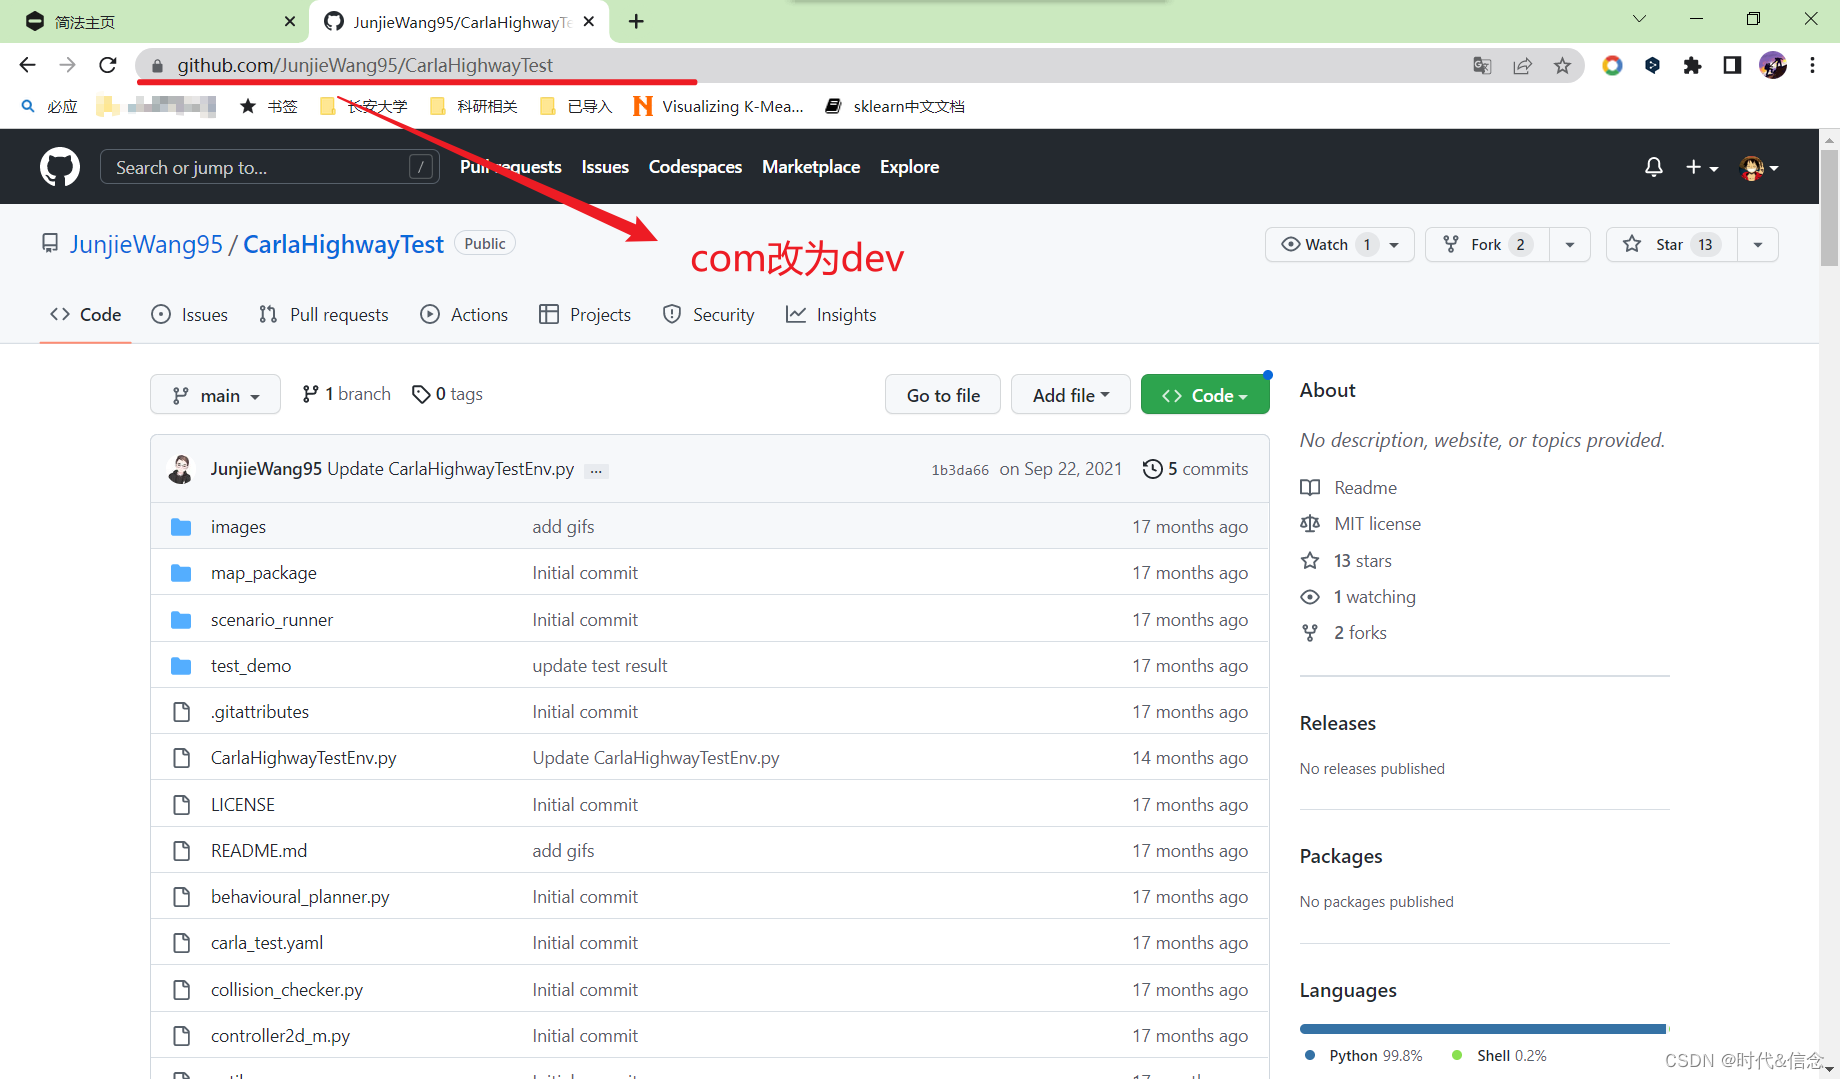The width and height of the screenshot is (1840, 1079).
Task: Open the browser extensions puzzle icon
Action: (x=1692, y=66)
